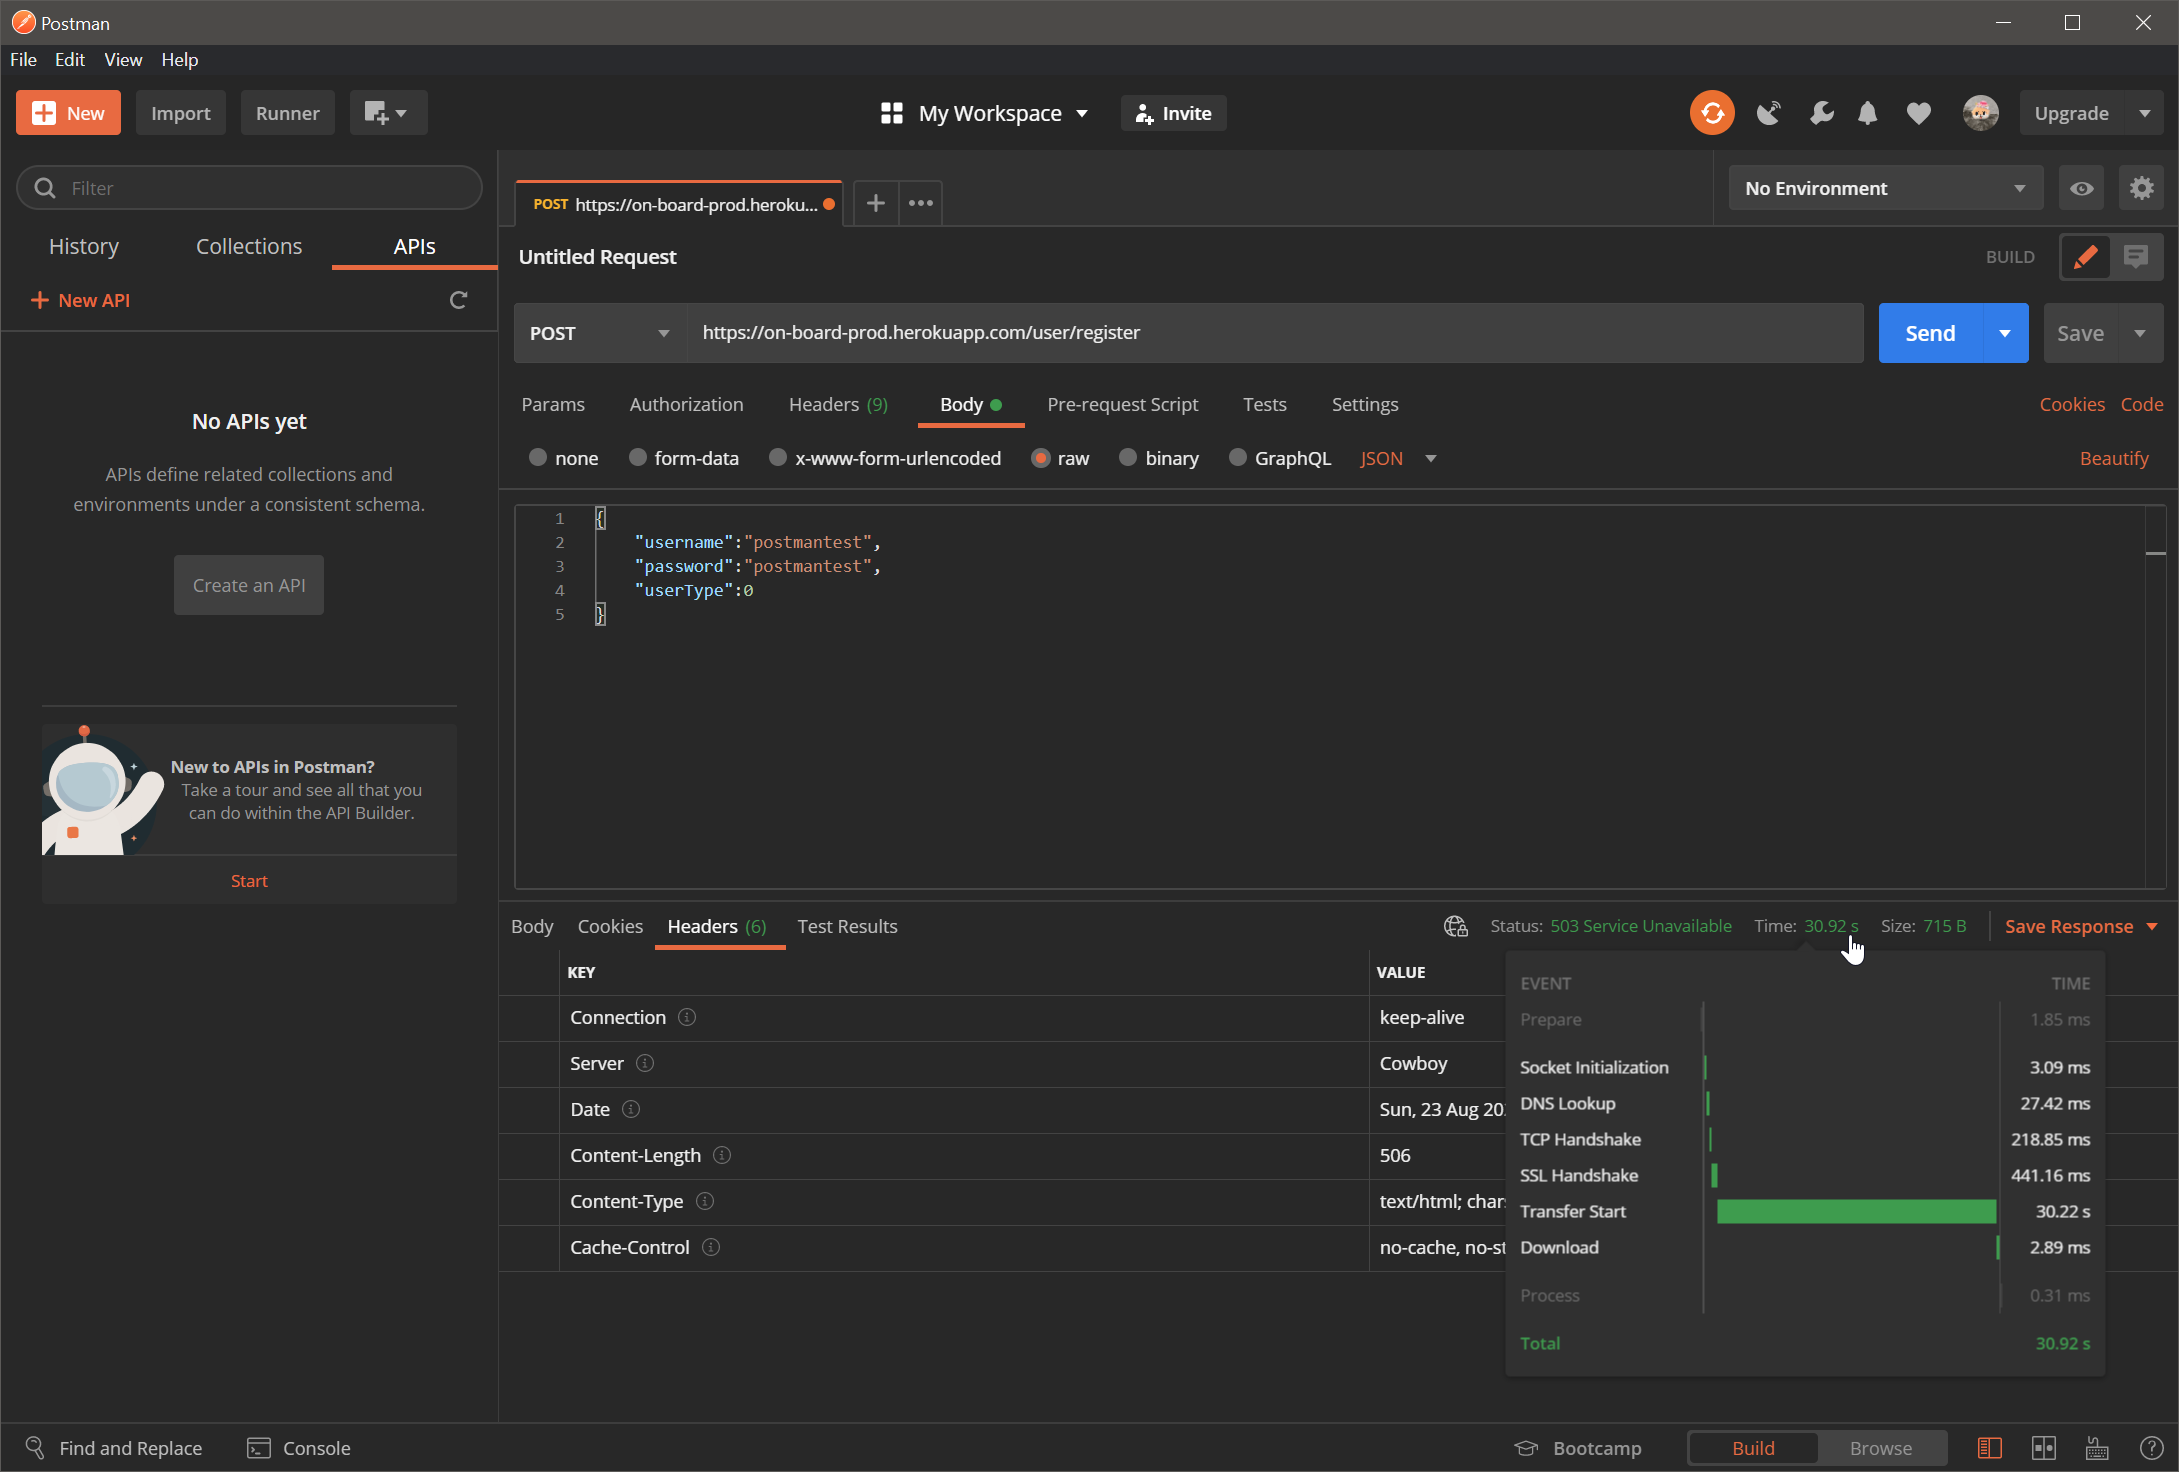
Task: Open the No Environment selector
Action: tap(1884, 188)
